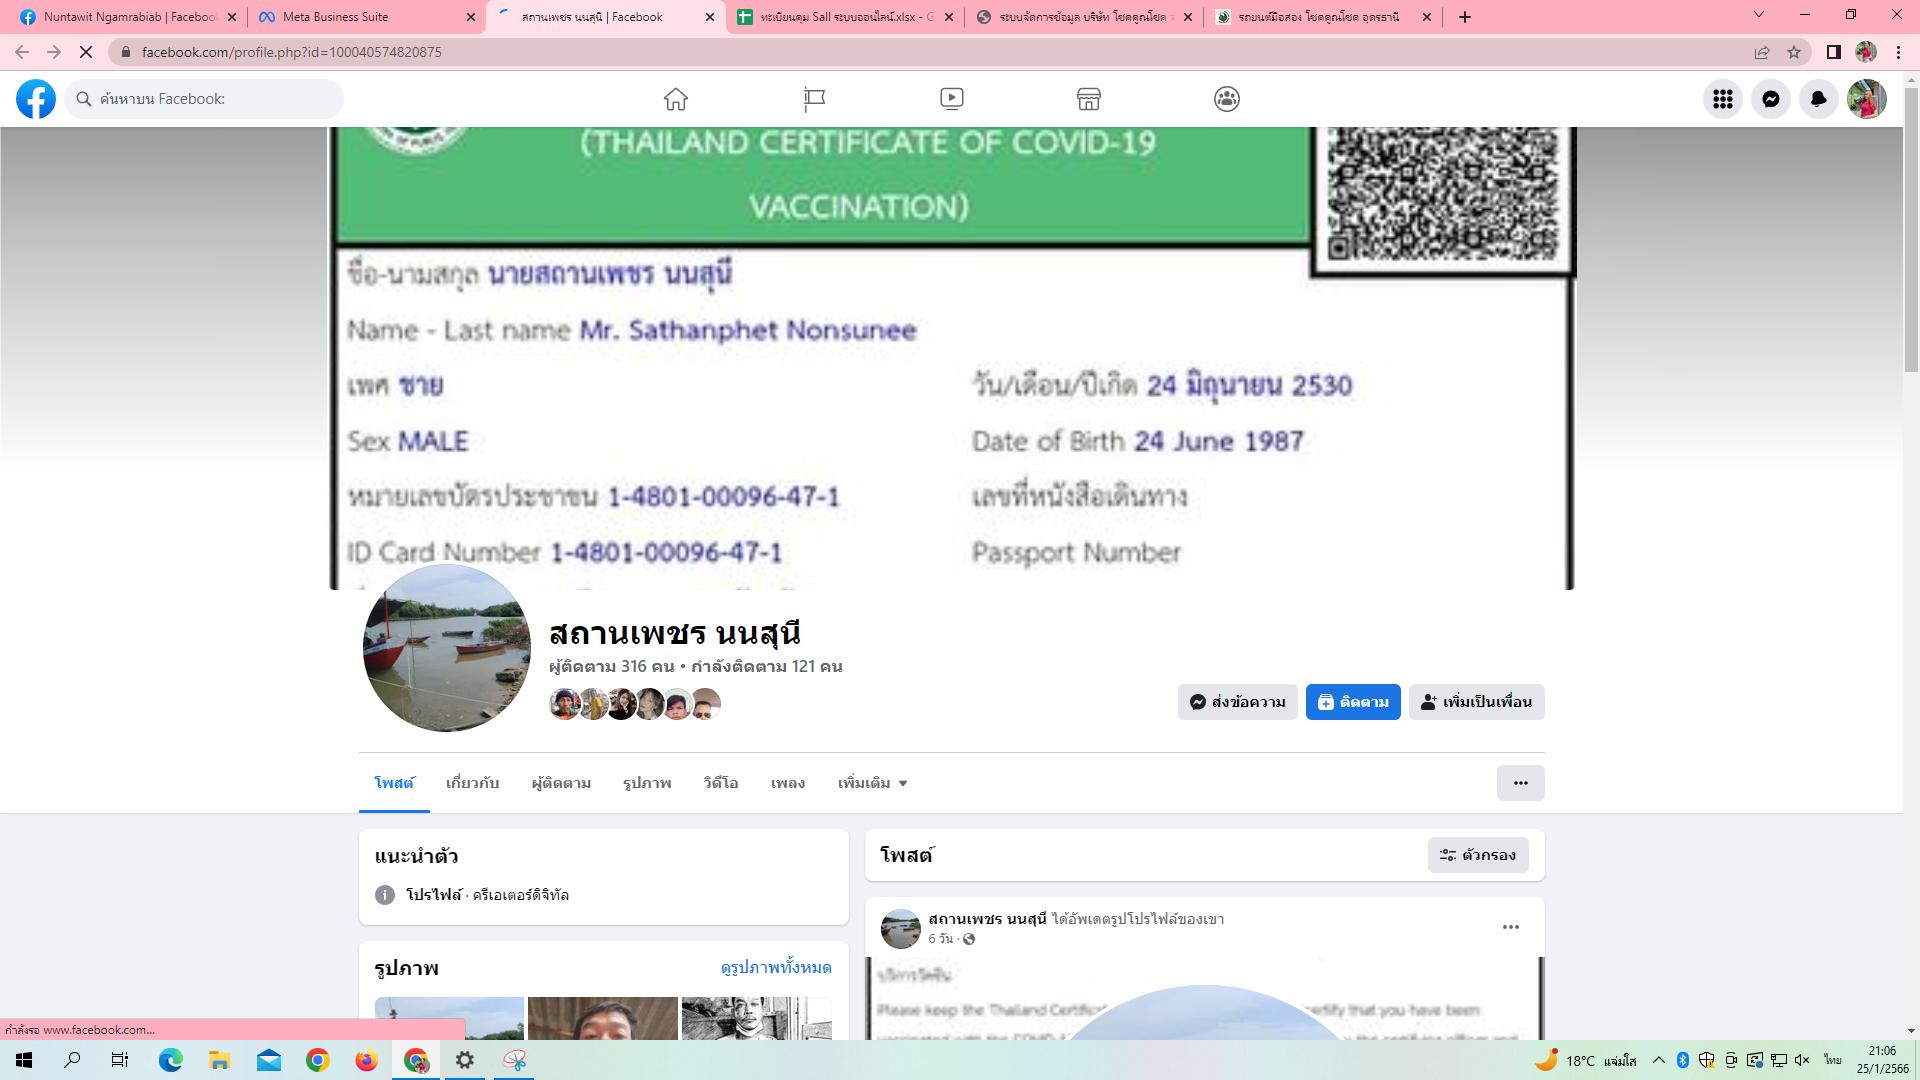
Task: Open post three-dots options menu
Action: point(1510,927)
